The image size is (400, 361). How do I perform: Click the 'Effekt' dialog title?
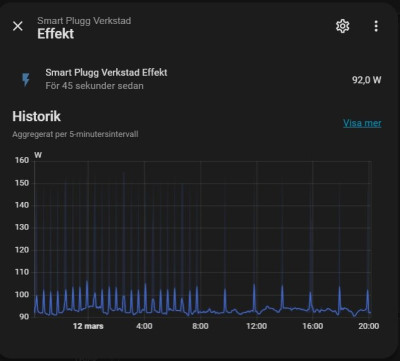(x=56, y=34)
